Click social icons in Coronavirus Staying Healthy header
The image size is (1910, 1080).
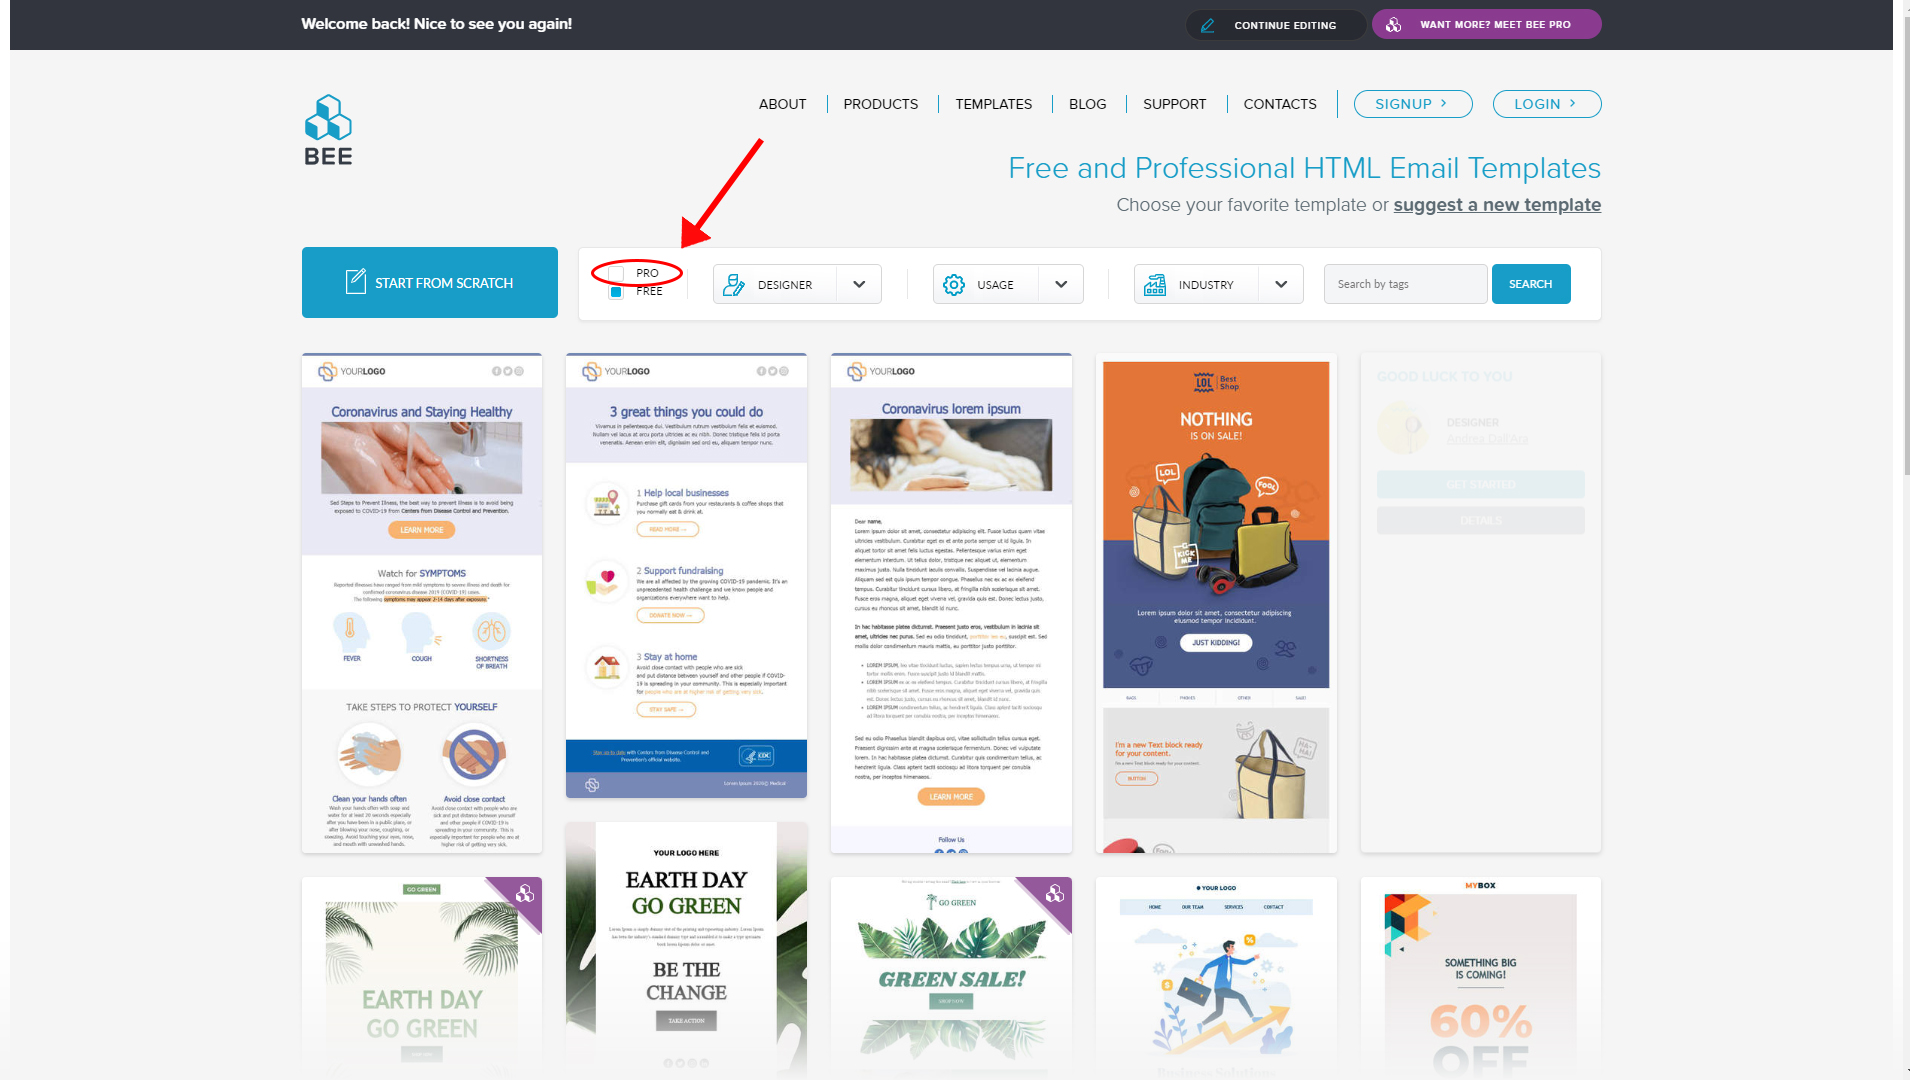pyautogui.click(x=508, y=371)
